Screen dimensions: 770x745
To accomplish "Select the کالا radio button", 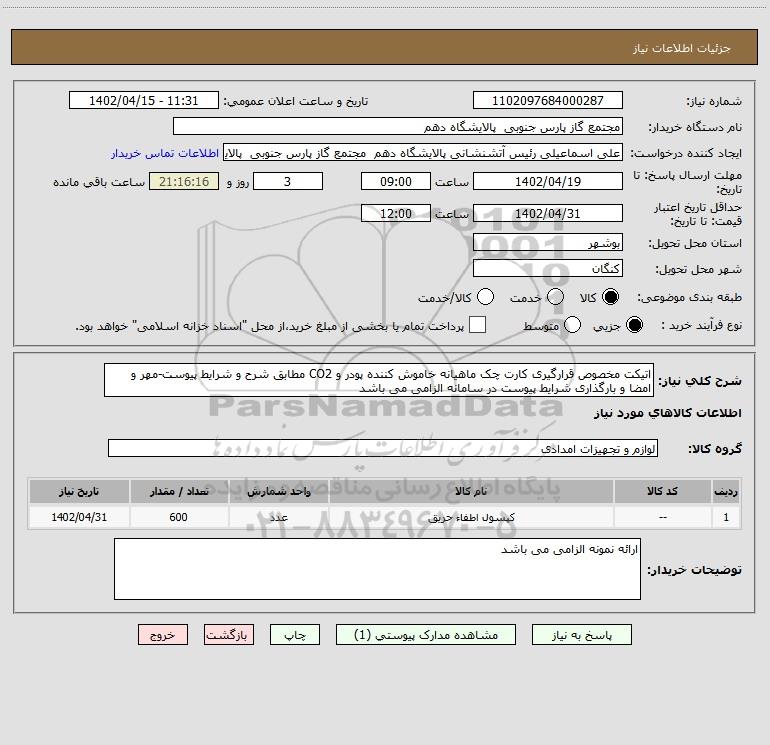I will [x=610, y=297].
